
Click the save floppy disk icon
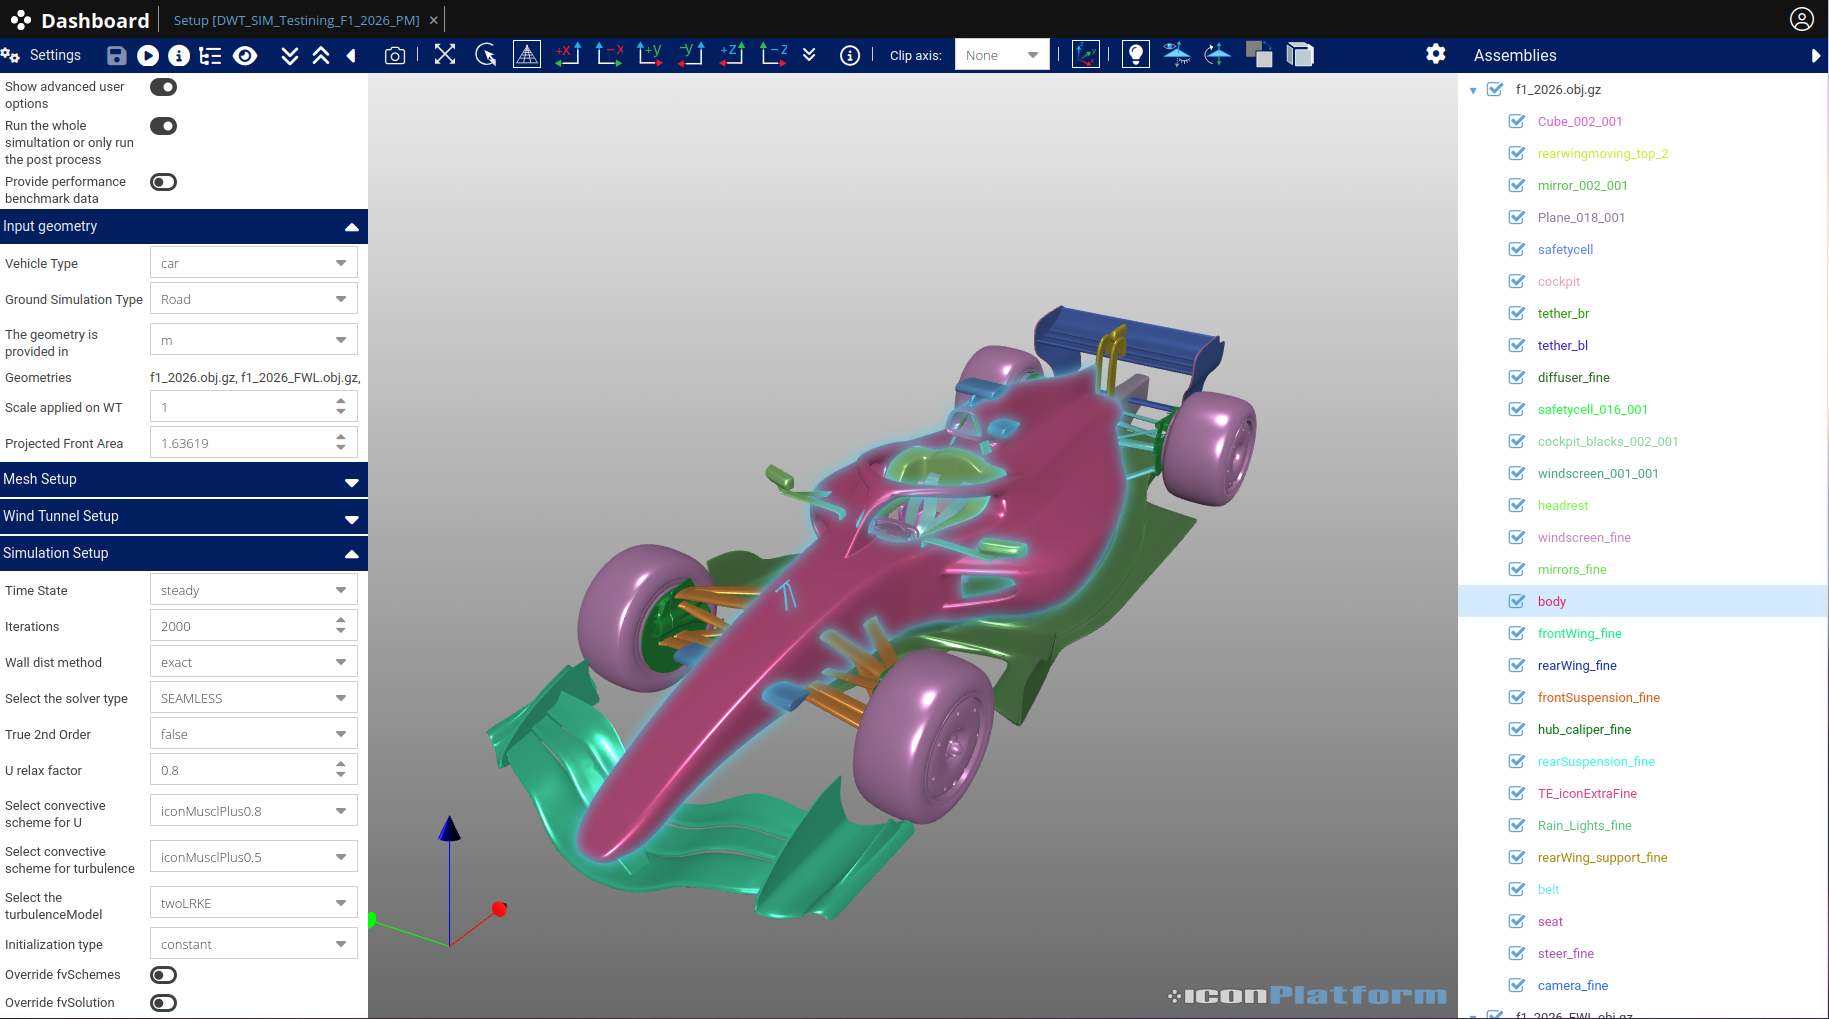pyautogui.click(x=116, y=56)
